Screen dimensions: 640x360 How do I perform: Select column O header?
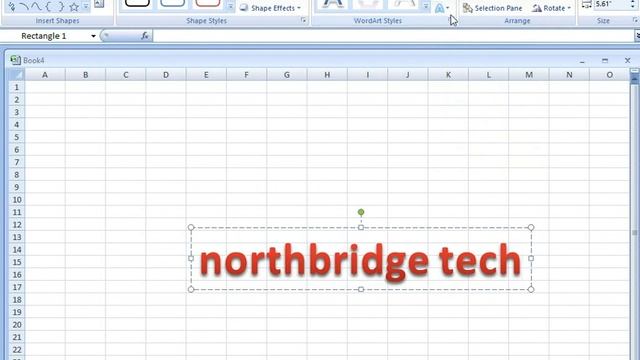[x=609, y=75]
